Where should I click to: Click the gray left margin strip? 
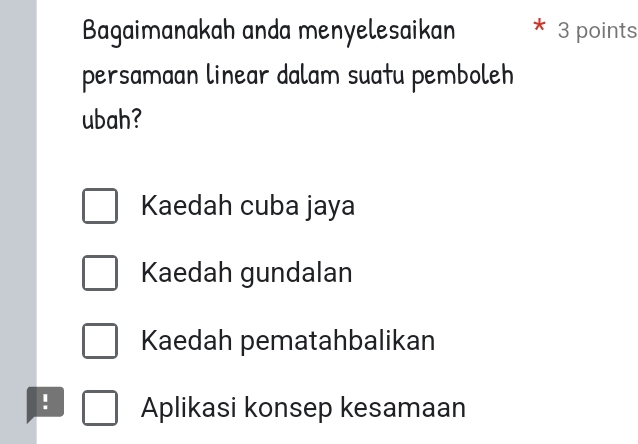(18, 200)
